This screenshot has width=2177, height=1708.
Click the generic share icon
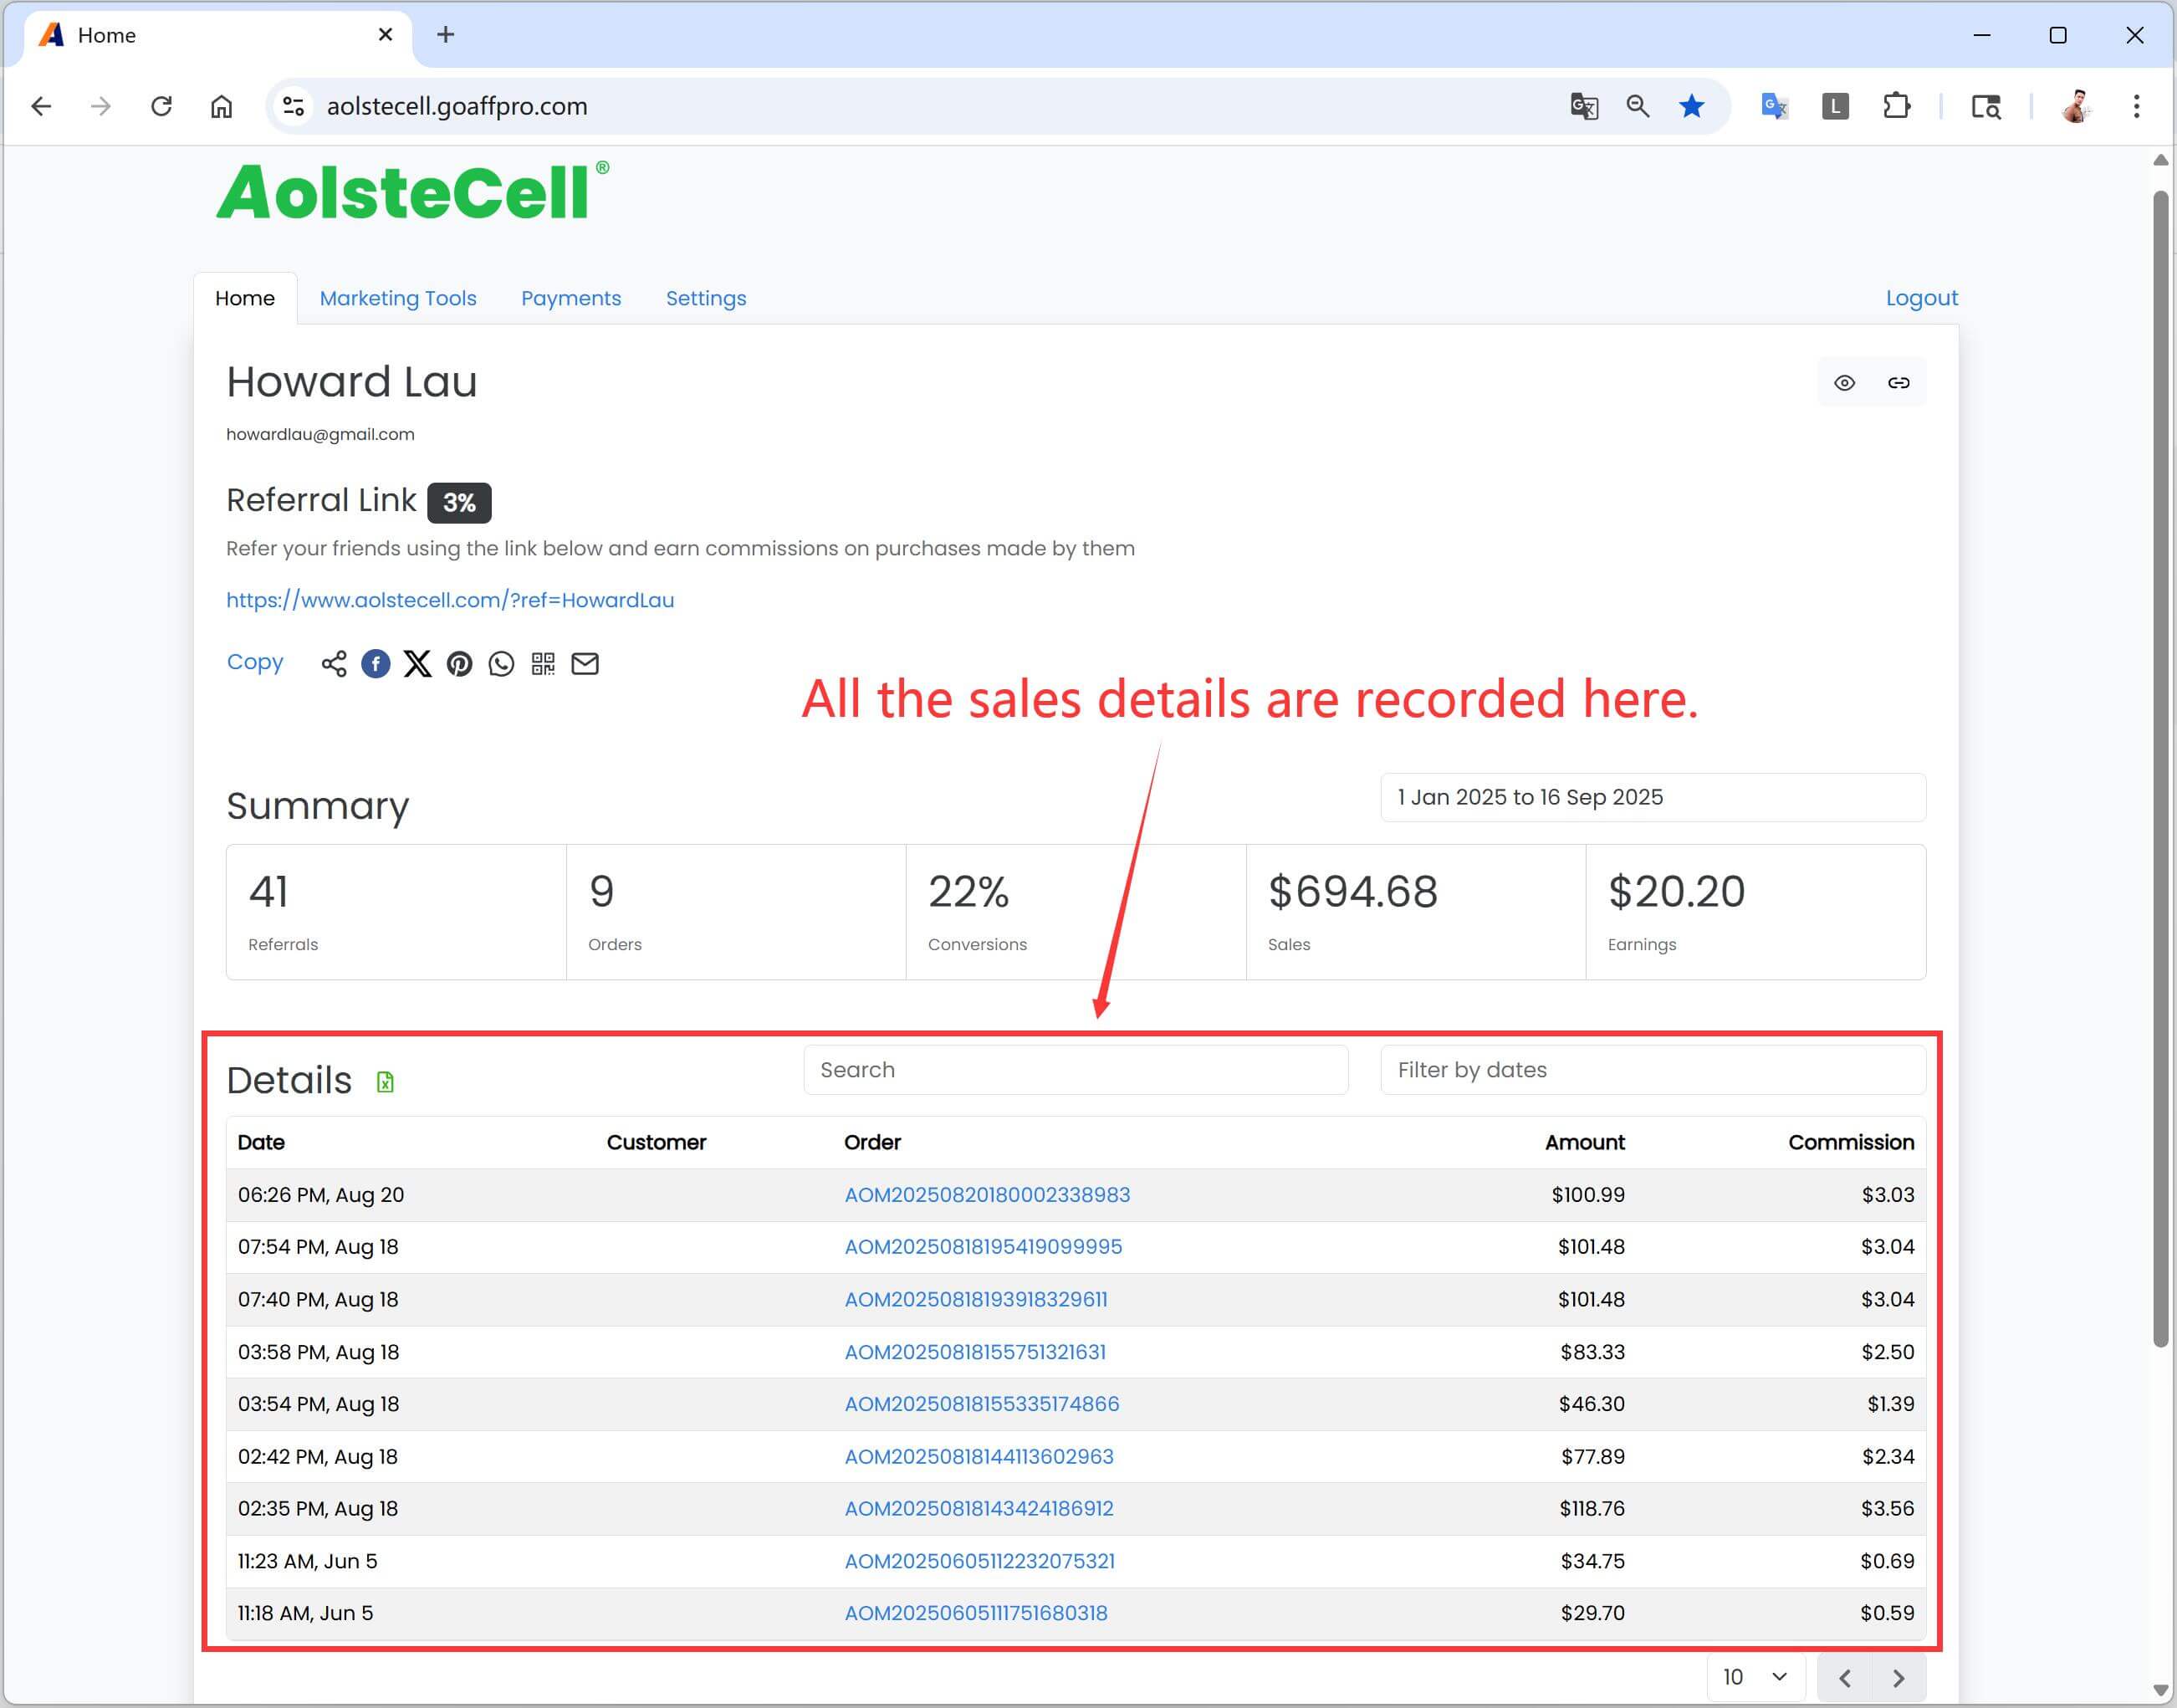[334, 664]
